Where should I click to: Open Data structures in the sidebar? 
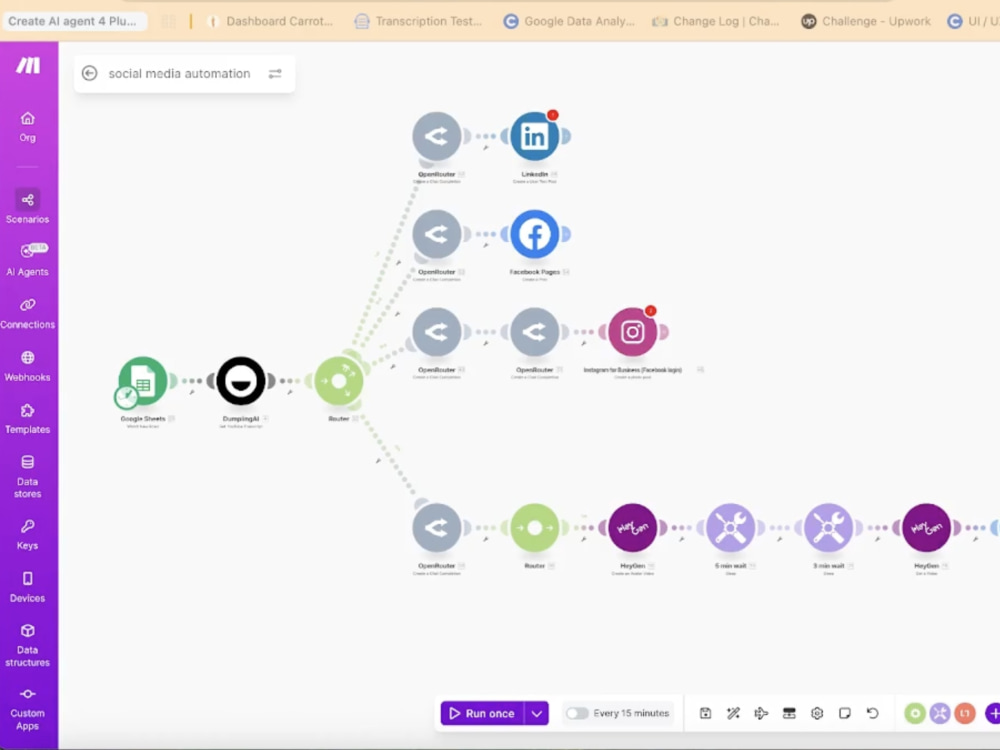(x=27, y=645)
